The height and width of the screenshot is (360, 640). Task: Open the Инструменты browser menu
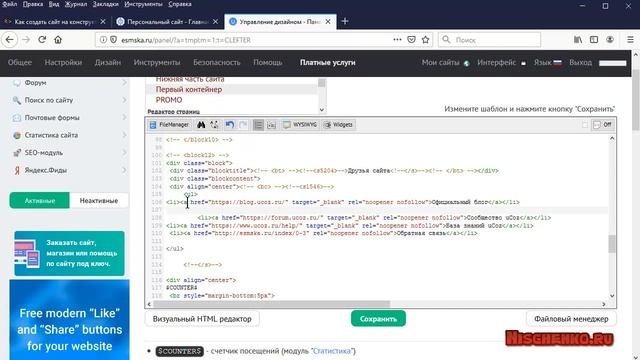[143, 4]
